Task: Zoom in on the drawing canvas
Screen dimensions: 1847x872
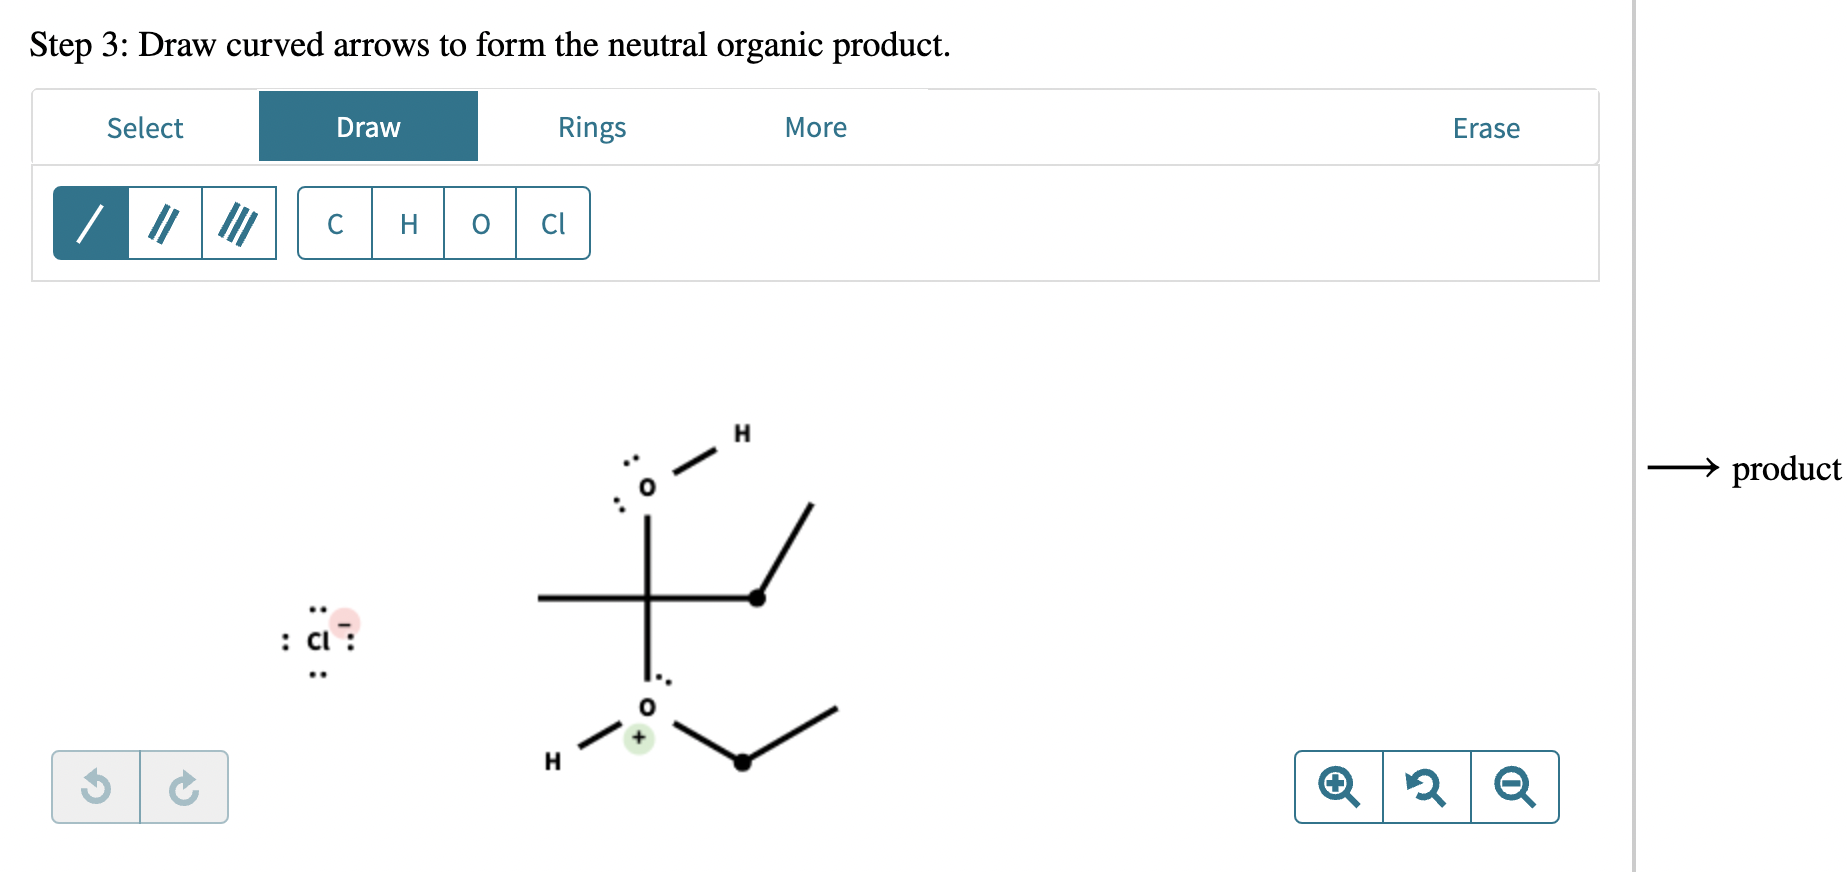Action: tap(1338, 787)
